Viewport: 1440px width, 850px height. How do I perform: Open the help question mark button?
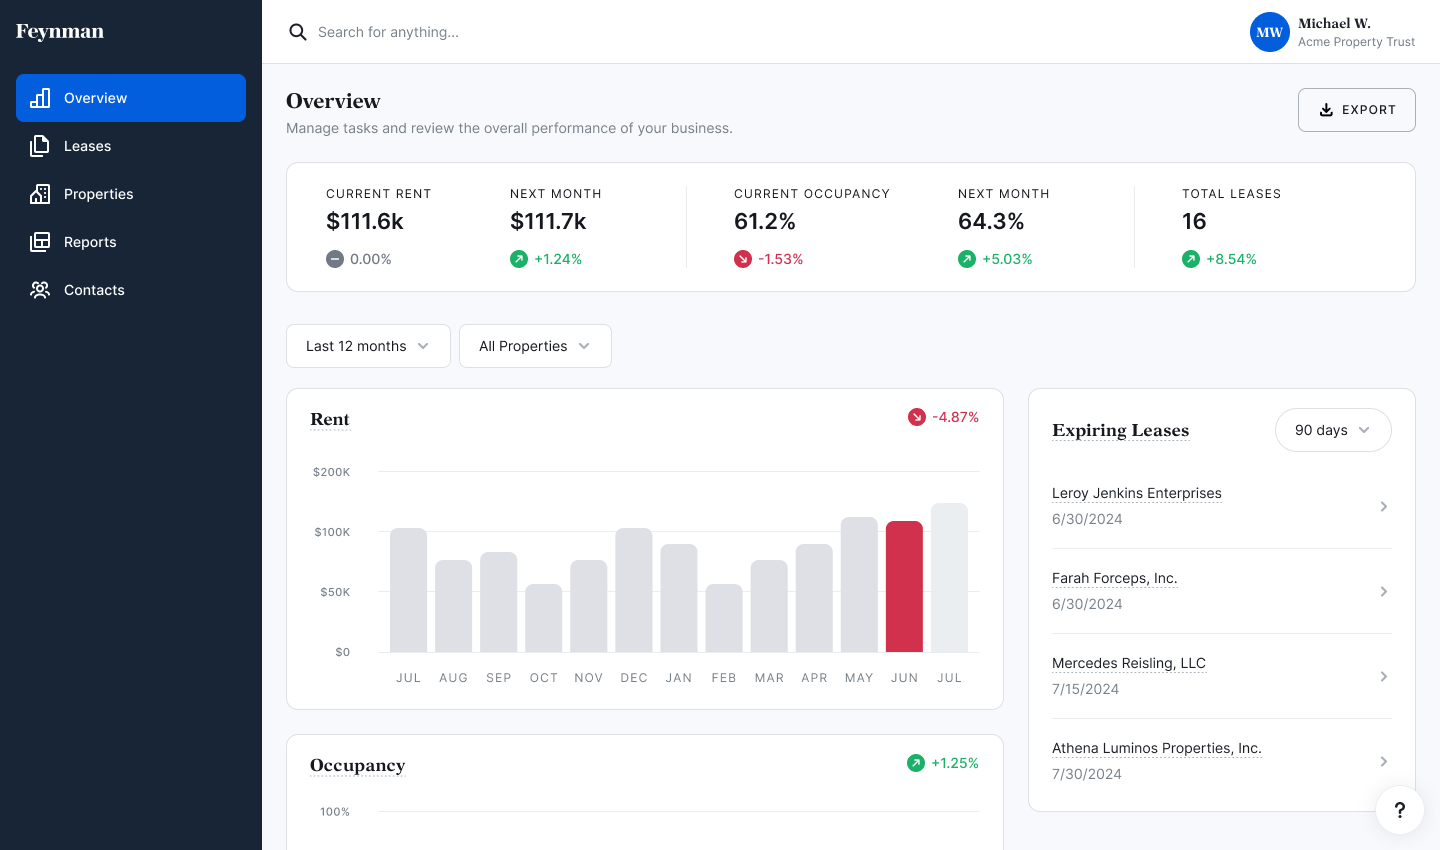pos(1400,810)
